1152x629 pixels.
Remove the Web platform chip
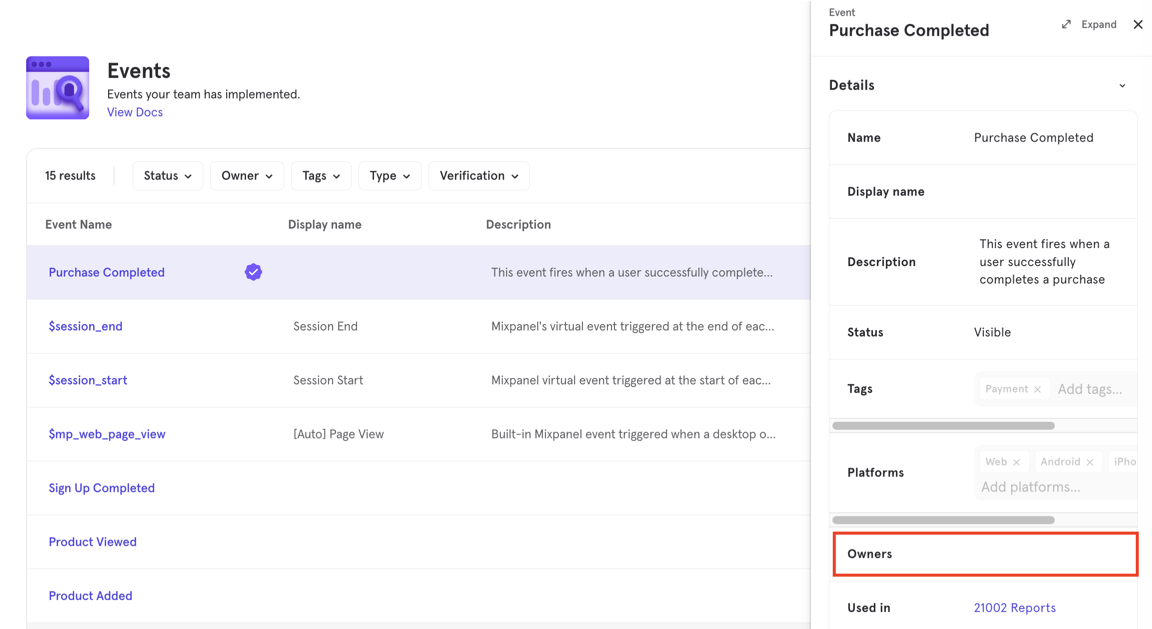coord(1016,462)
